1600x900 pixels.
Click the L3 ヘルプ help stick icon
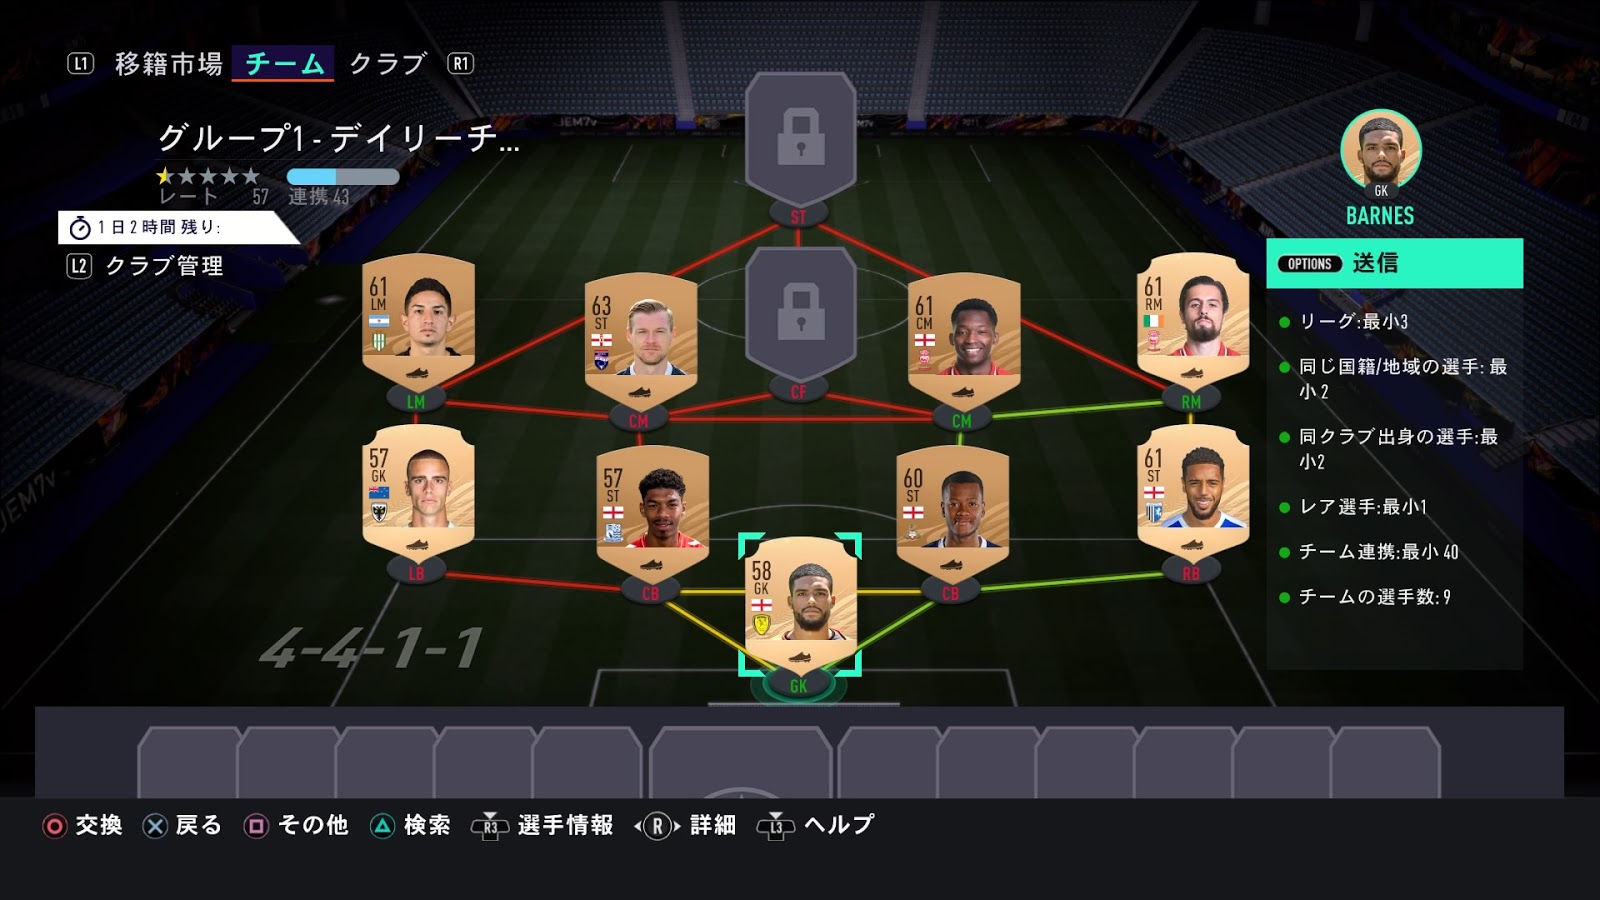tap(775, 826)
